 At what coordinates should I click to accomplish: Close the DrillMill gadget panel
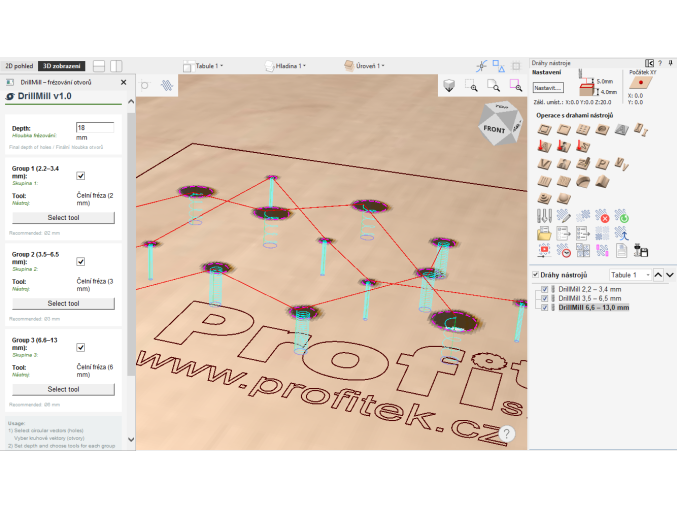point(123,82)
